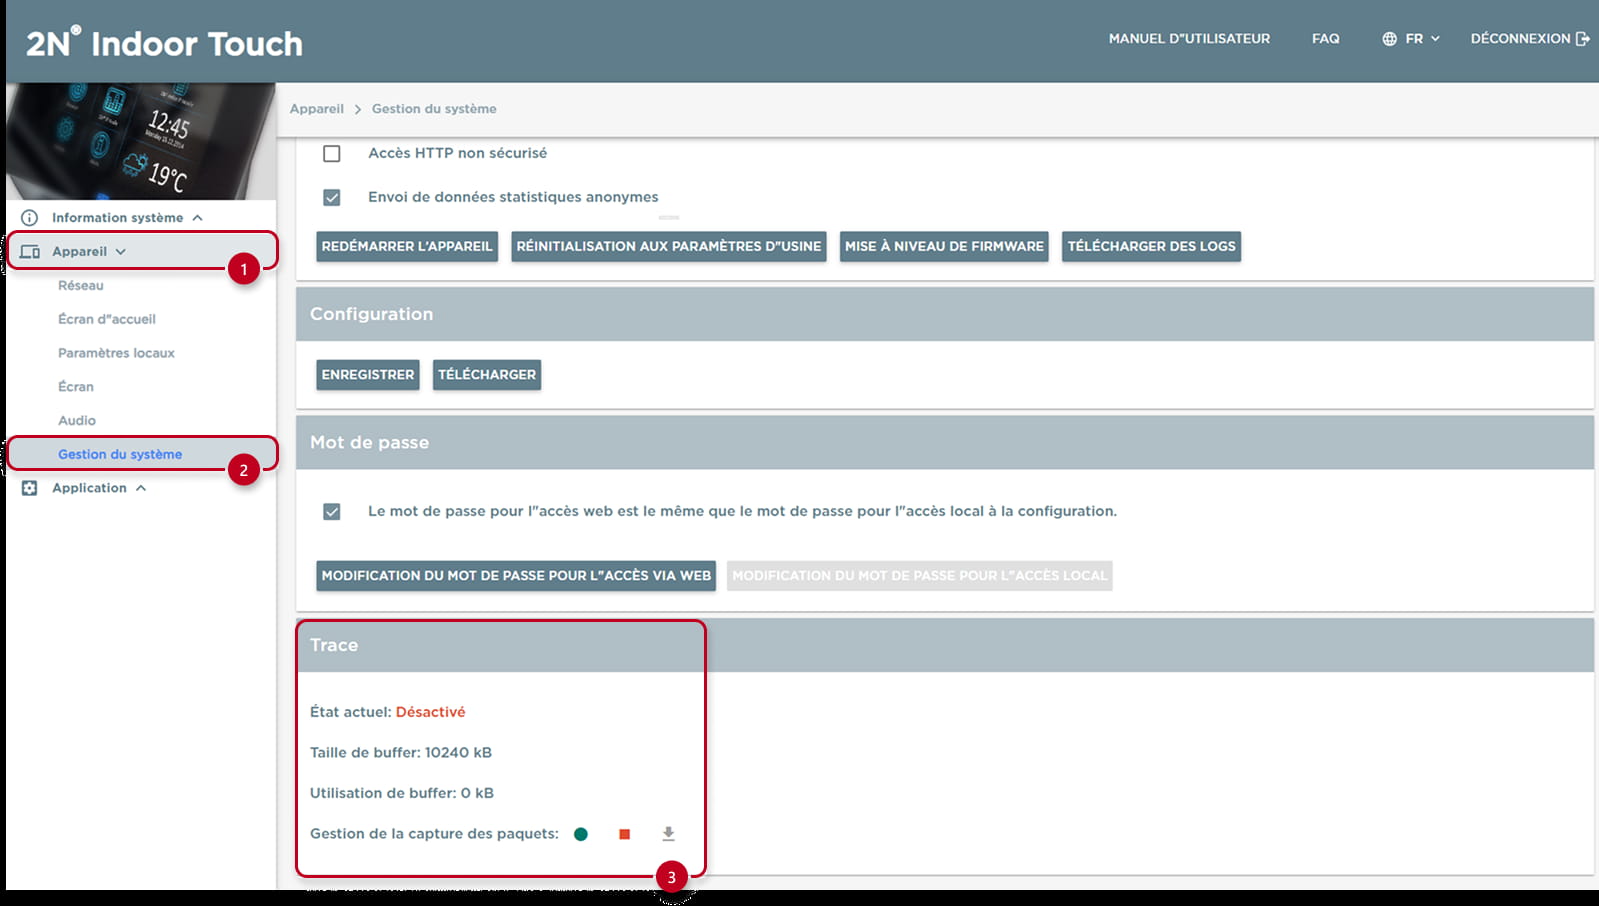Click the globe language icon

pyautogui.click(x=1389, y=39)
